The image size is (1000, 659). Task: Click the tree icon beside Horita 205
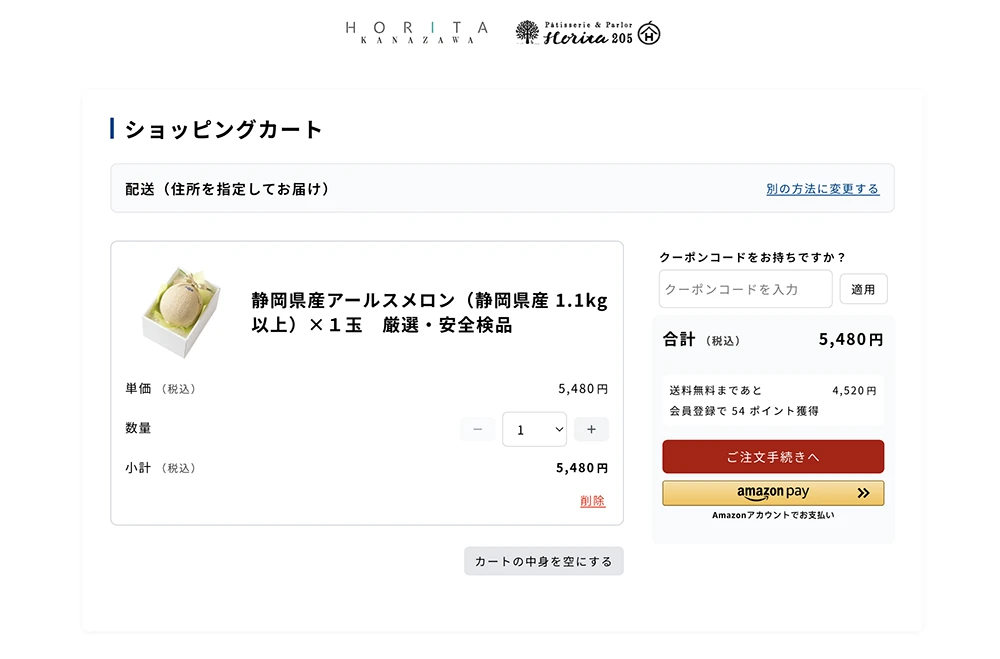click(x=525, y=31)
